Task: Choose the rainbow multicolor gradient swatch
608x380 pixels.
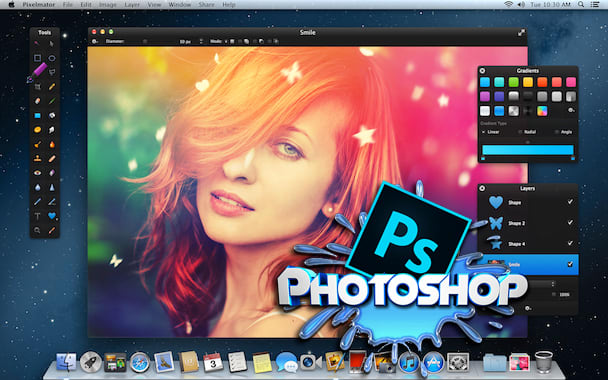Action: tap(542, 111)
